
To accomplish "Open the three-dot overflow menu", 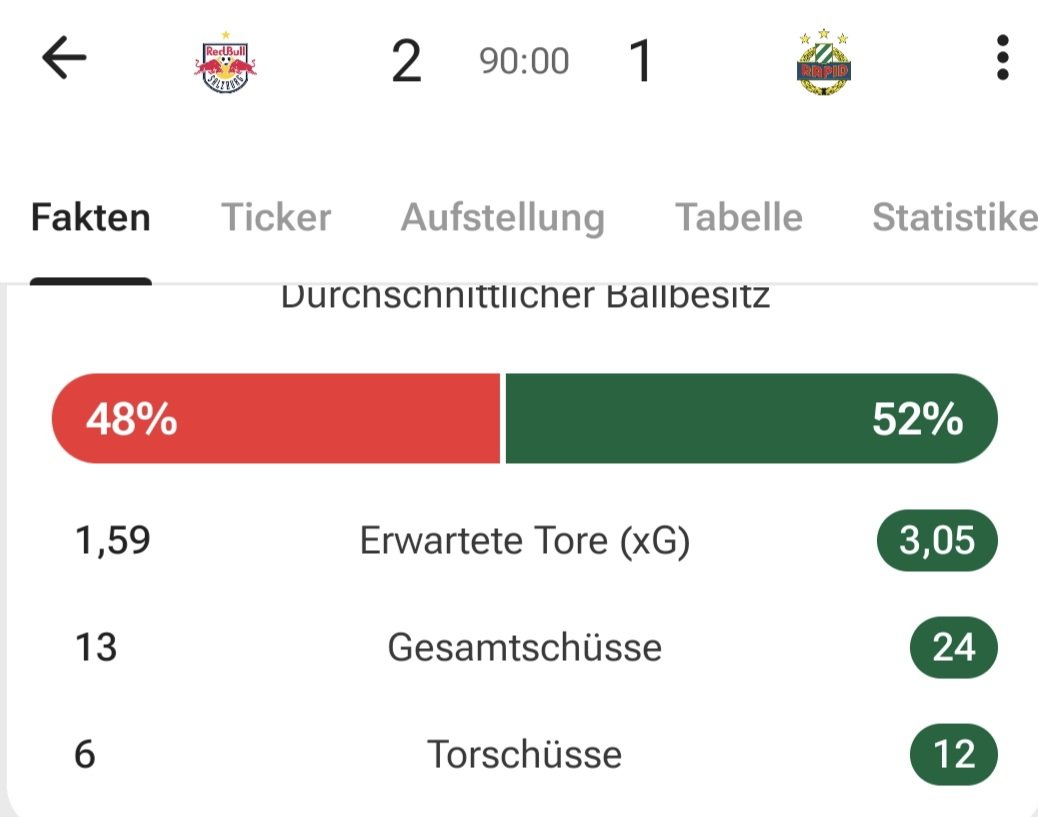I will 1002,60.
